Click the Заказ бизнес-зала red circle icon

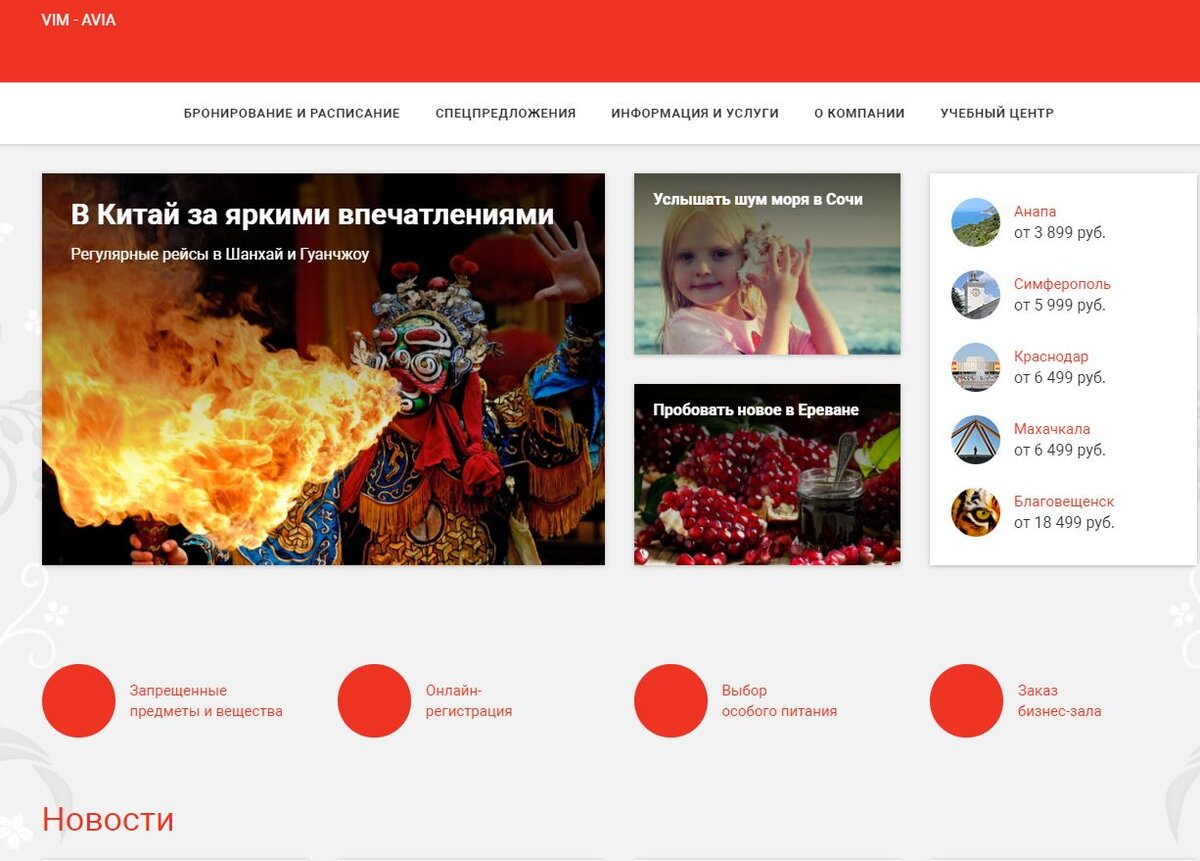[966, 700]
